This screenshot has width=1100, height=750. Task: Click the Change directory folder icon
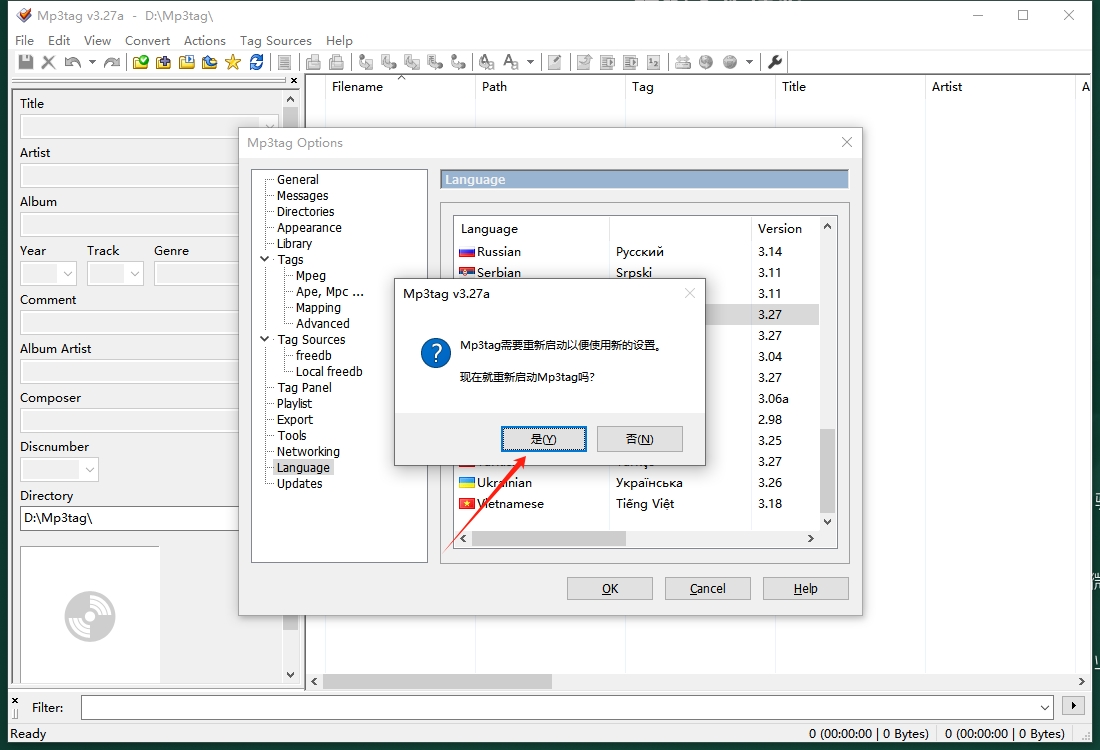click(x=140, y=62)
